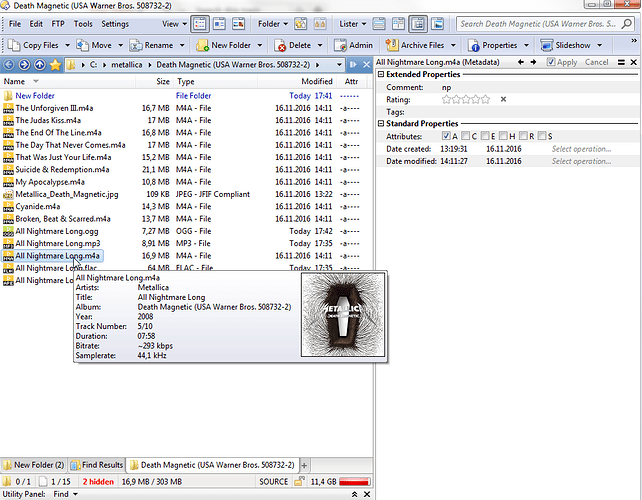This screenshot has width=642, height=500.
Task: Toggle the E attribute checkbox
Action: coord(485,136)
